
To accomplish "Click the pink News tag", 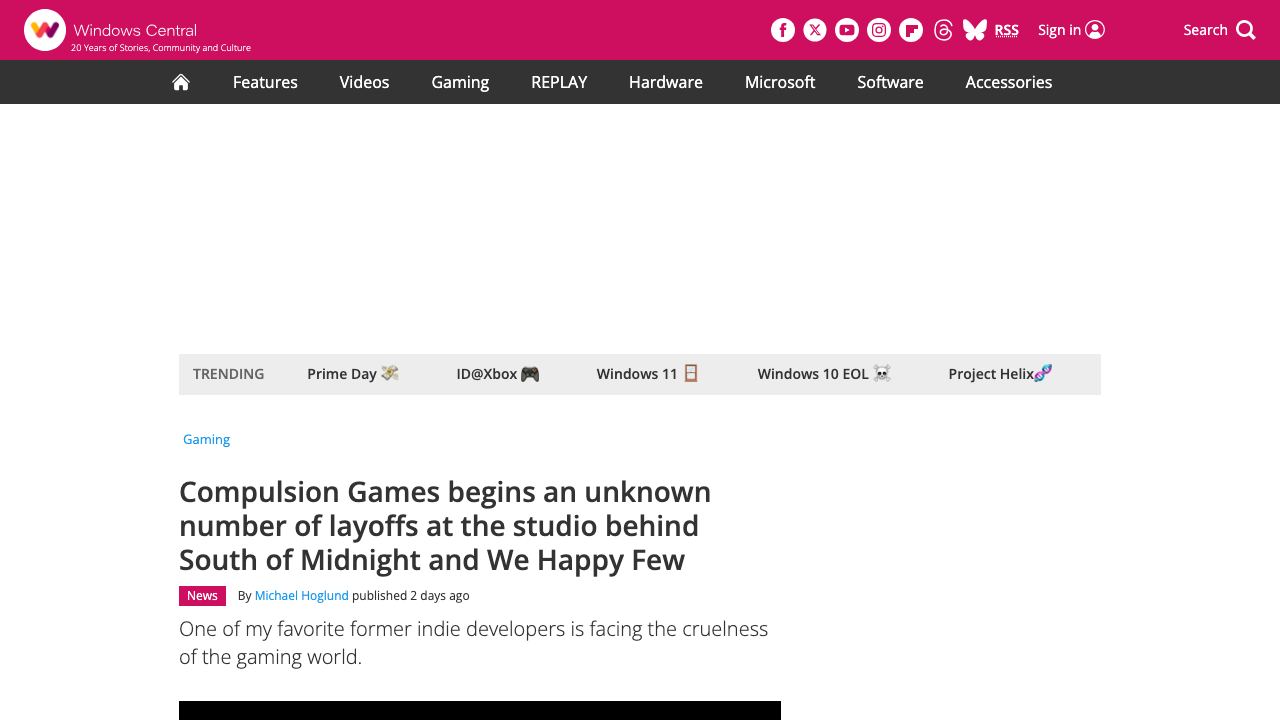I will [x=202, y=596].
